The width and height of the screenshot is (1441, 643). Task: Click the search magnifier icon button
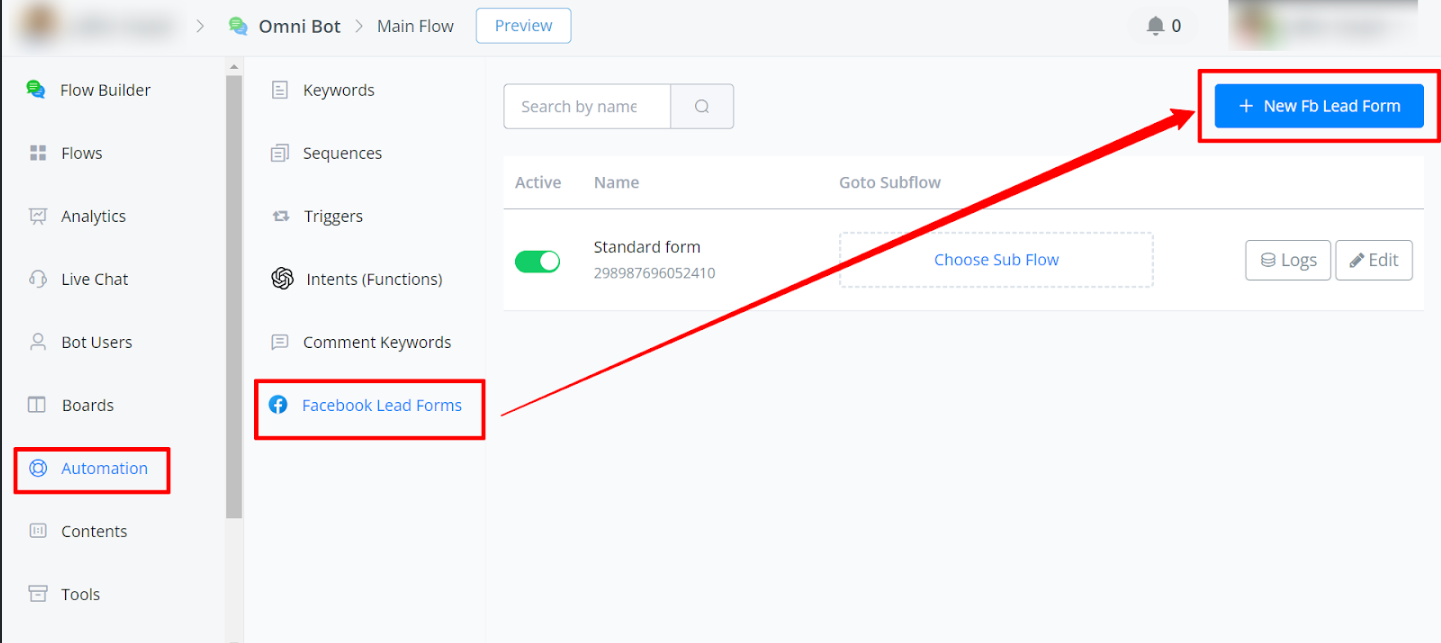tap(702, 107)
